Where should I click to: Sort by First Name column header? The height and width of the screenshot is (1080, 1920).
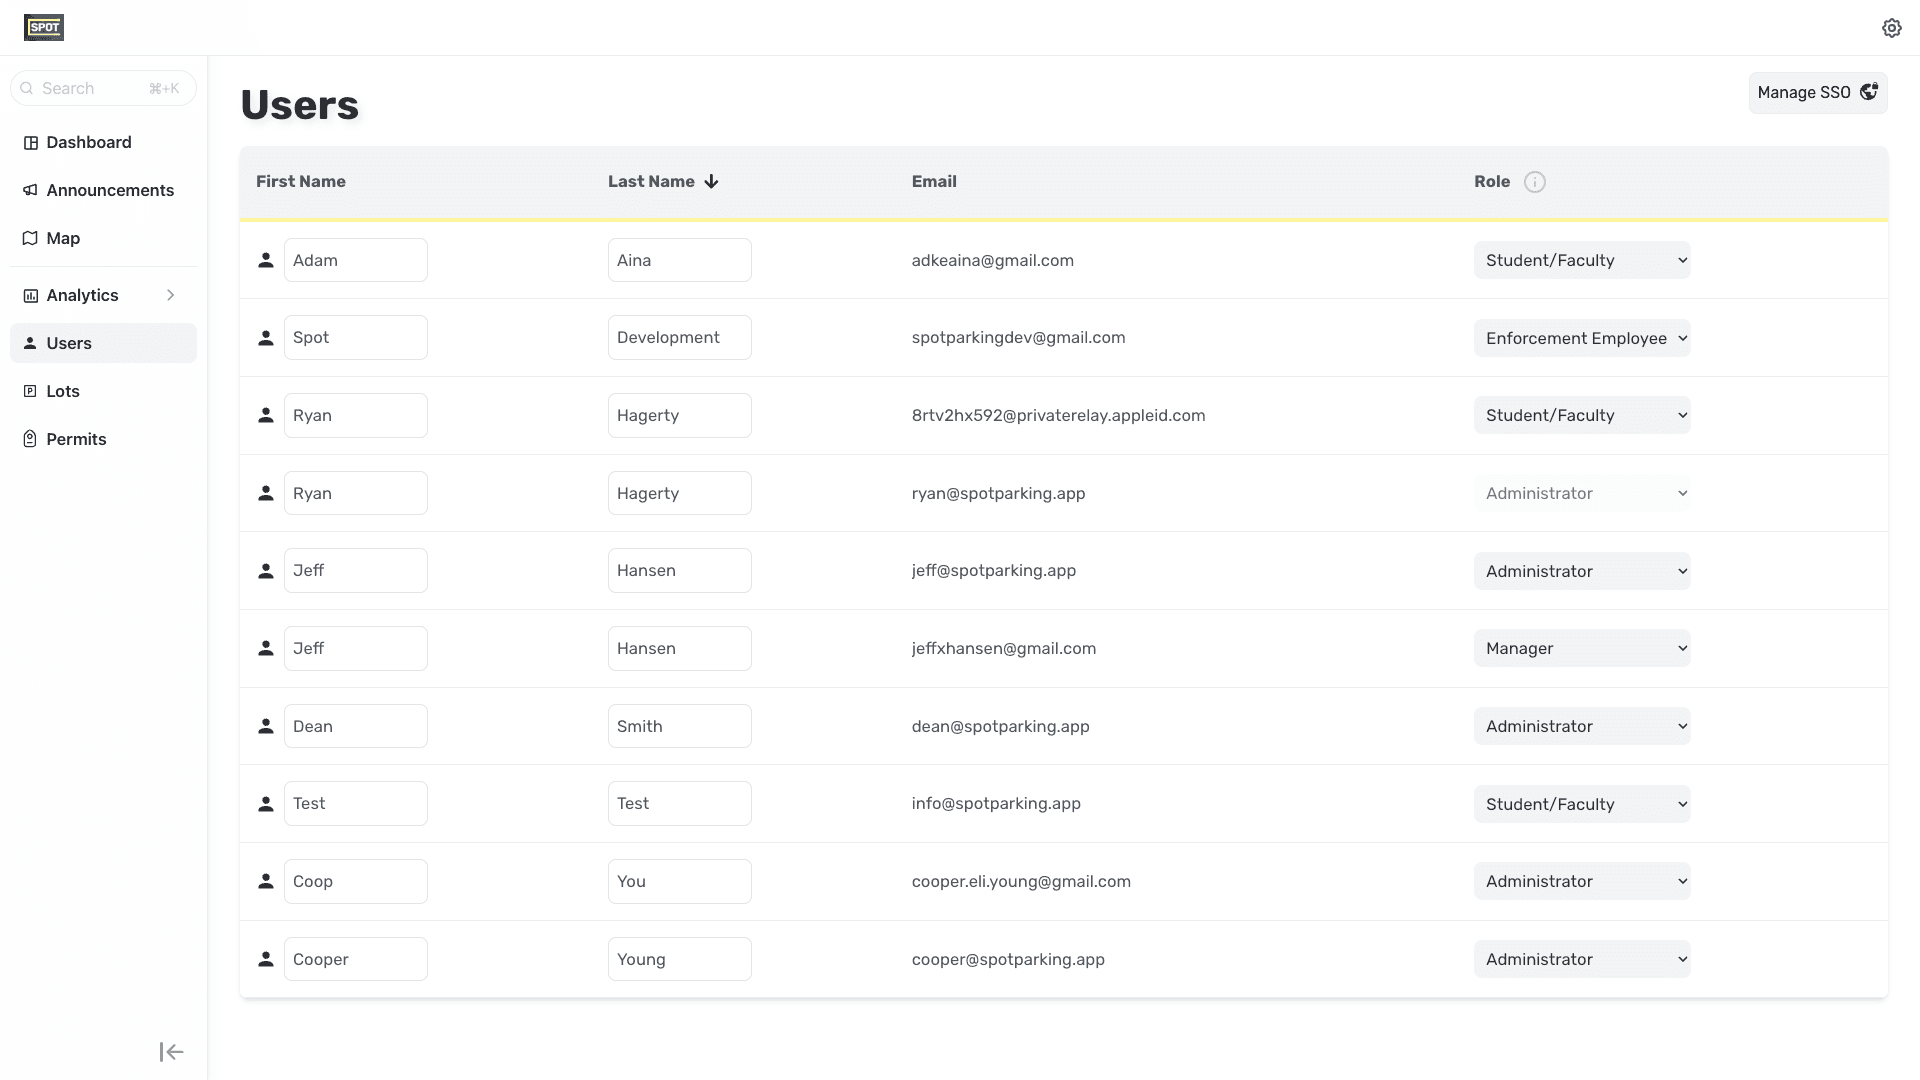tap(300, 182)
